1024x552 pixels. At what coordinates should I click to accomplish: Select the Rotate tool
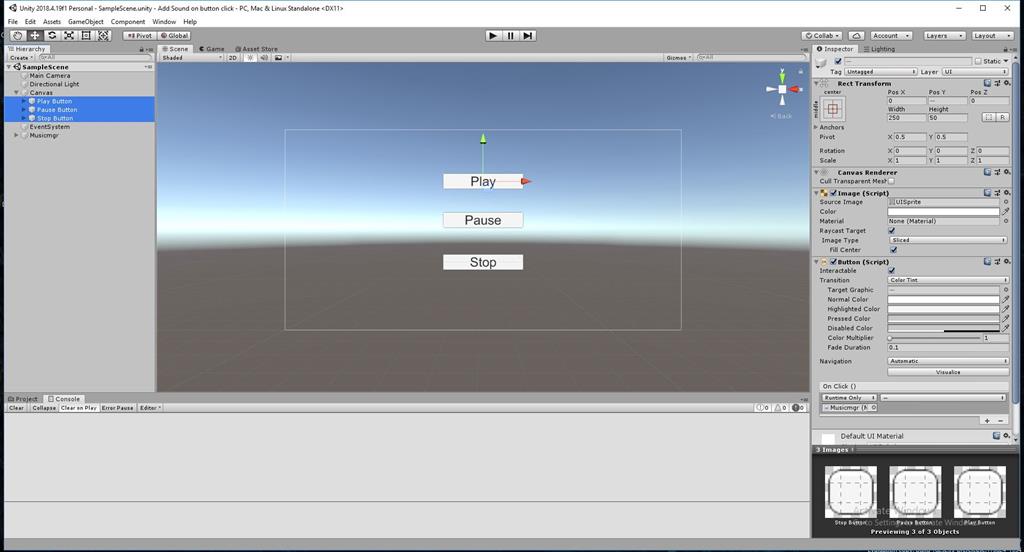coord(52,35)
